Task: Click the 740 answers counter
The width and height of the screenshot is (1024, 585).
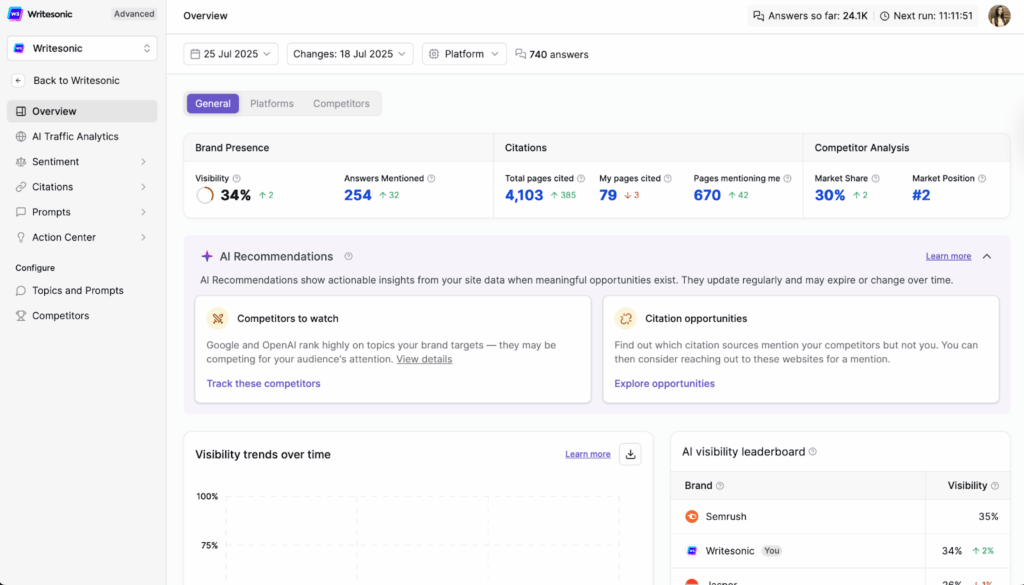Action: coord(552,54)
